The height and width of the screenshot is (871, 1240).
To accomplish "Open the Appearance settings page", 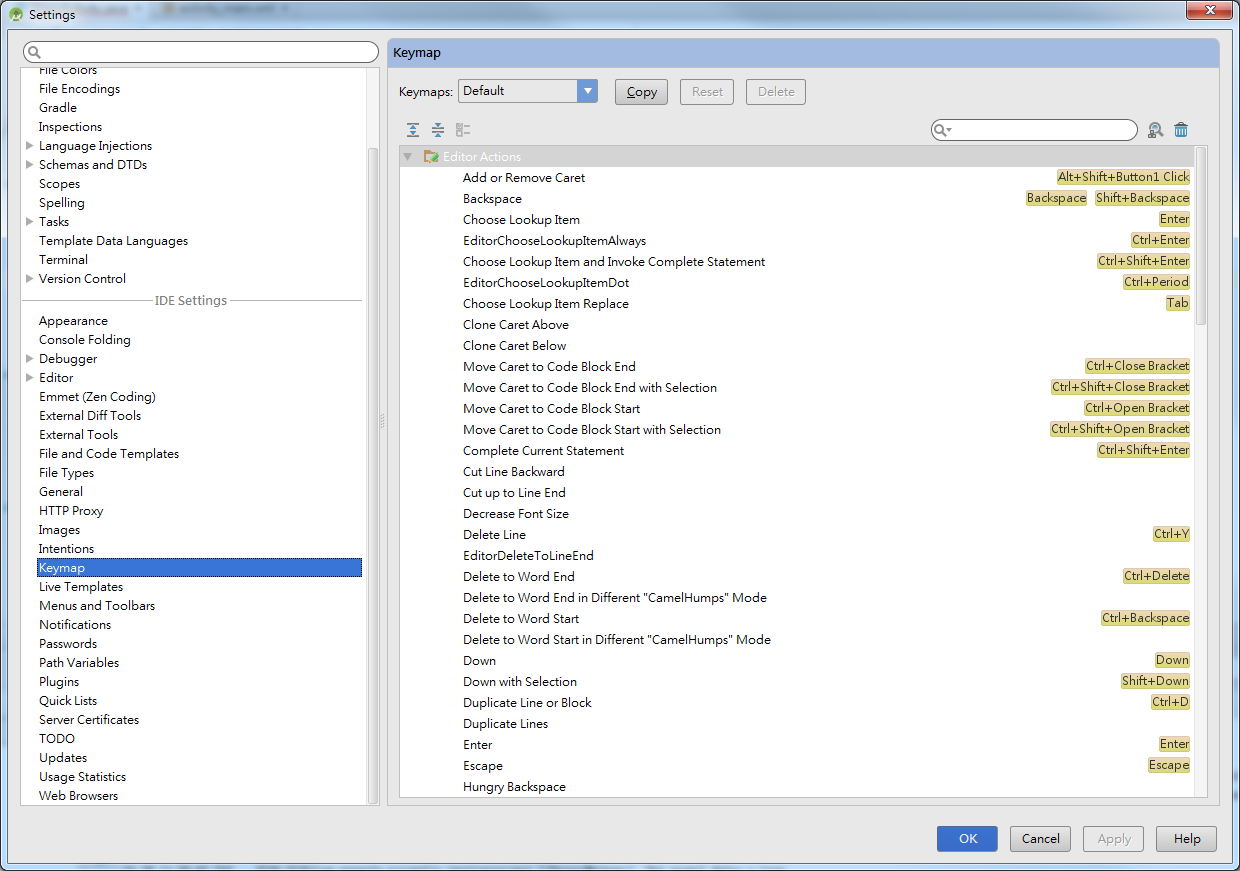I will click(x=73, y=320).
